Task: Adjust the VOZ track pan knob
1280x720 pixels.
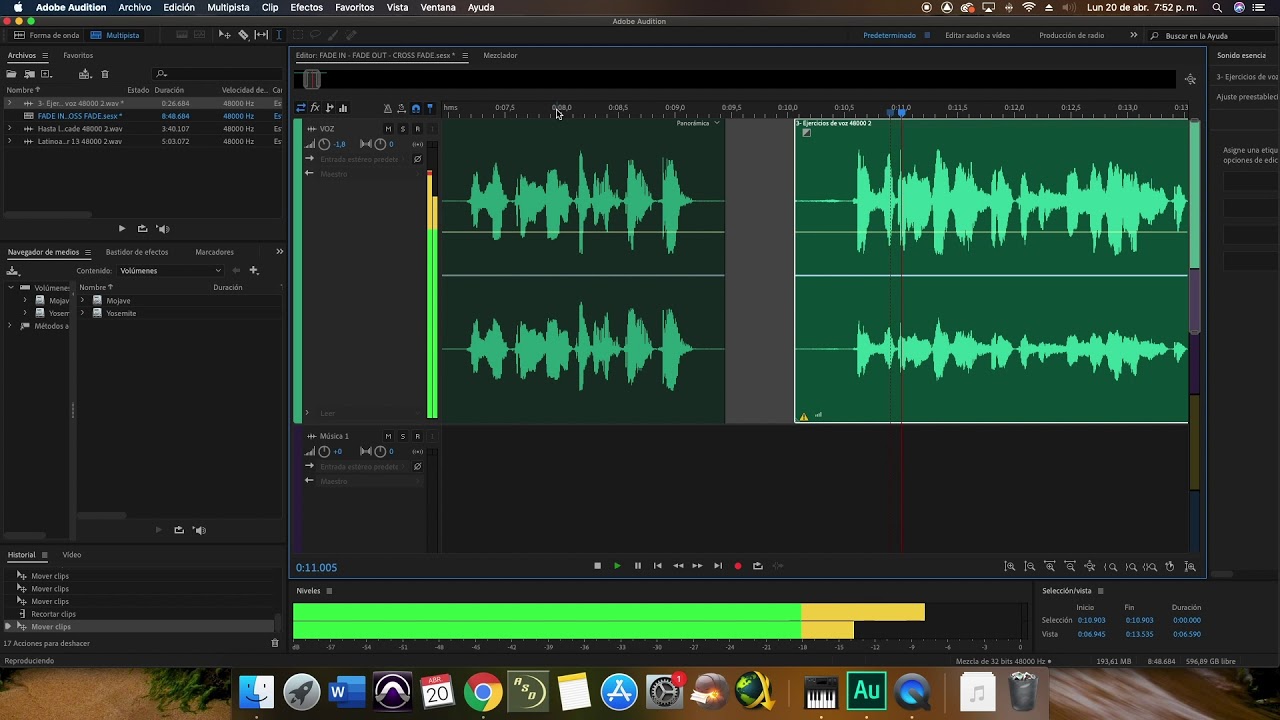Action: pos(380,144)
